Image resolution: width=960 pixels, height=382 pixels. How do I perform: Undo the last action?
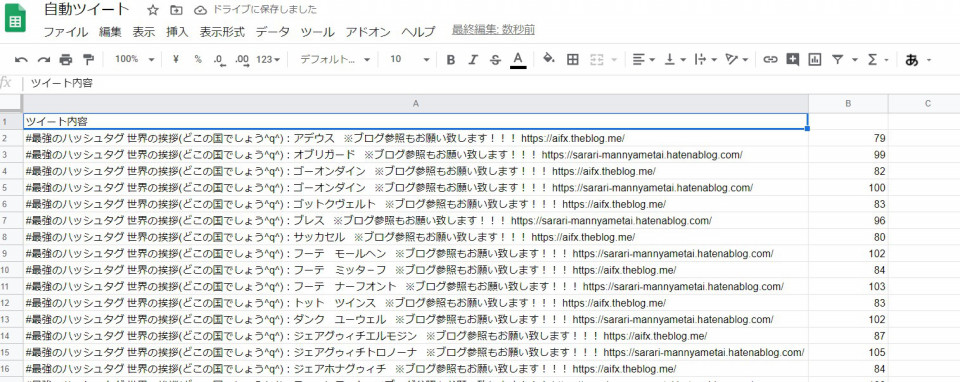click(21, 59)
